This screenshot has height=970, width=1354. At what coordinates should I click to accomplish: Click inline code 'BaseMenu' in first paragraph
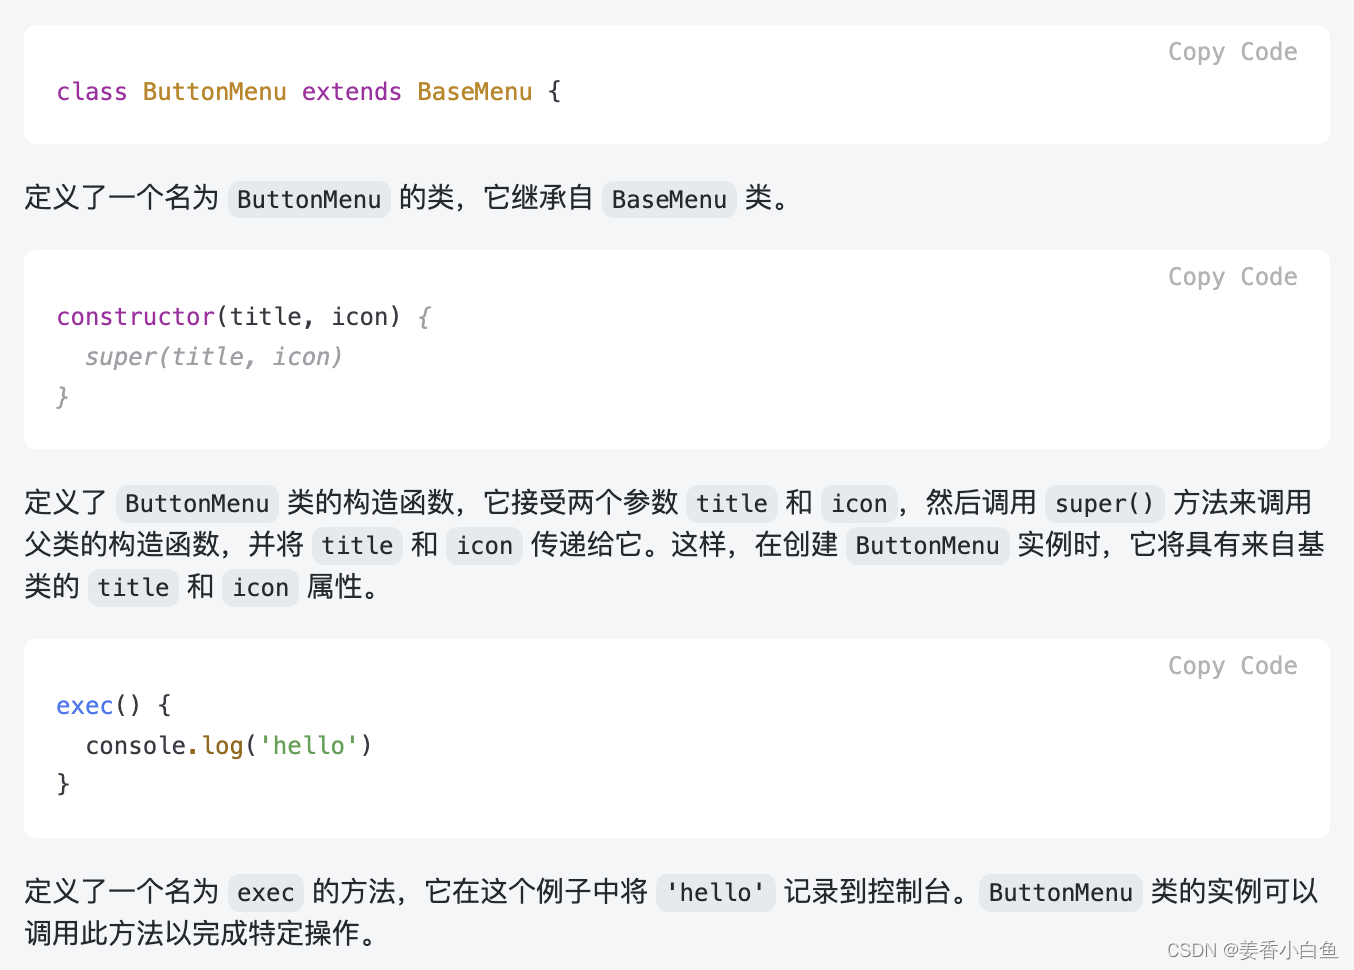(669, 199)
